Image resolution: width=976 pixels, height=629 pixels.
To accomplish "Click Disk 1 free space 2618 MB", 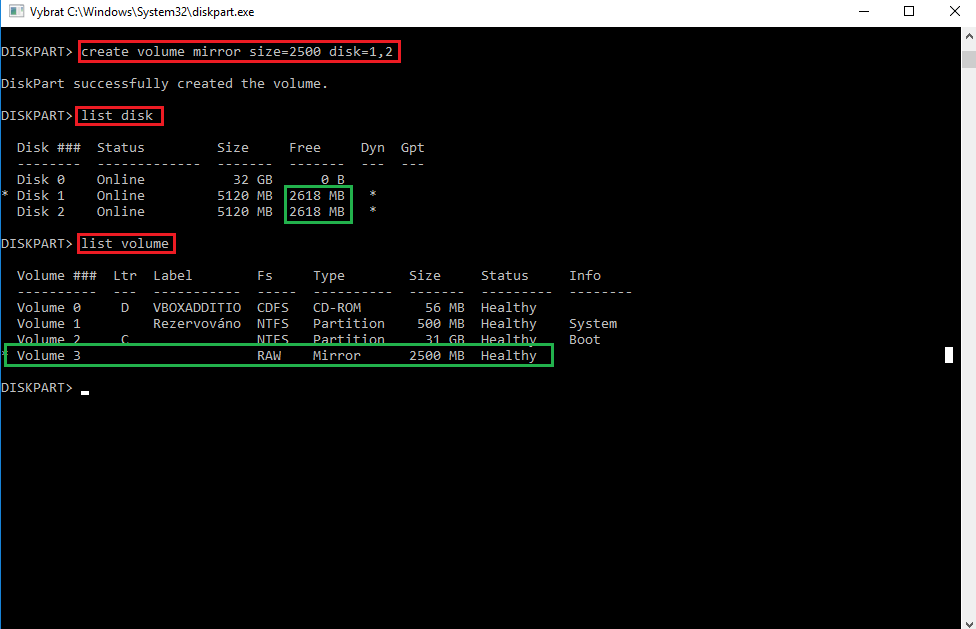I will pyautogui.click(x=317, y=196).
